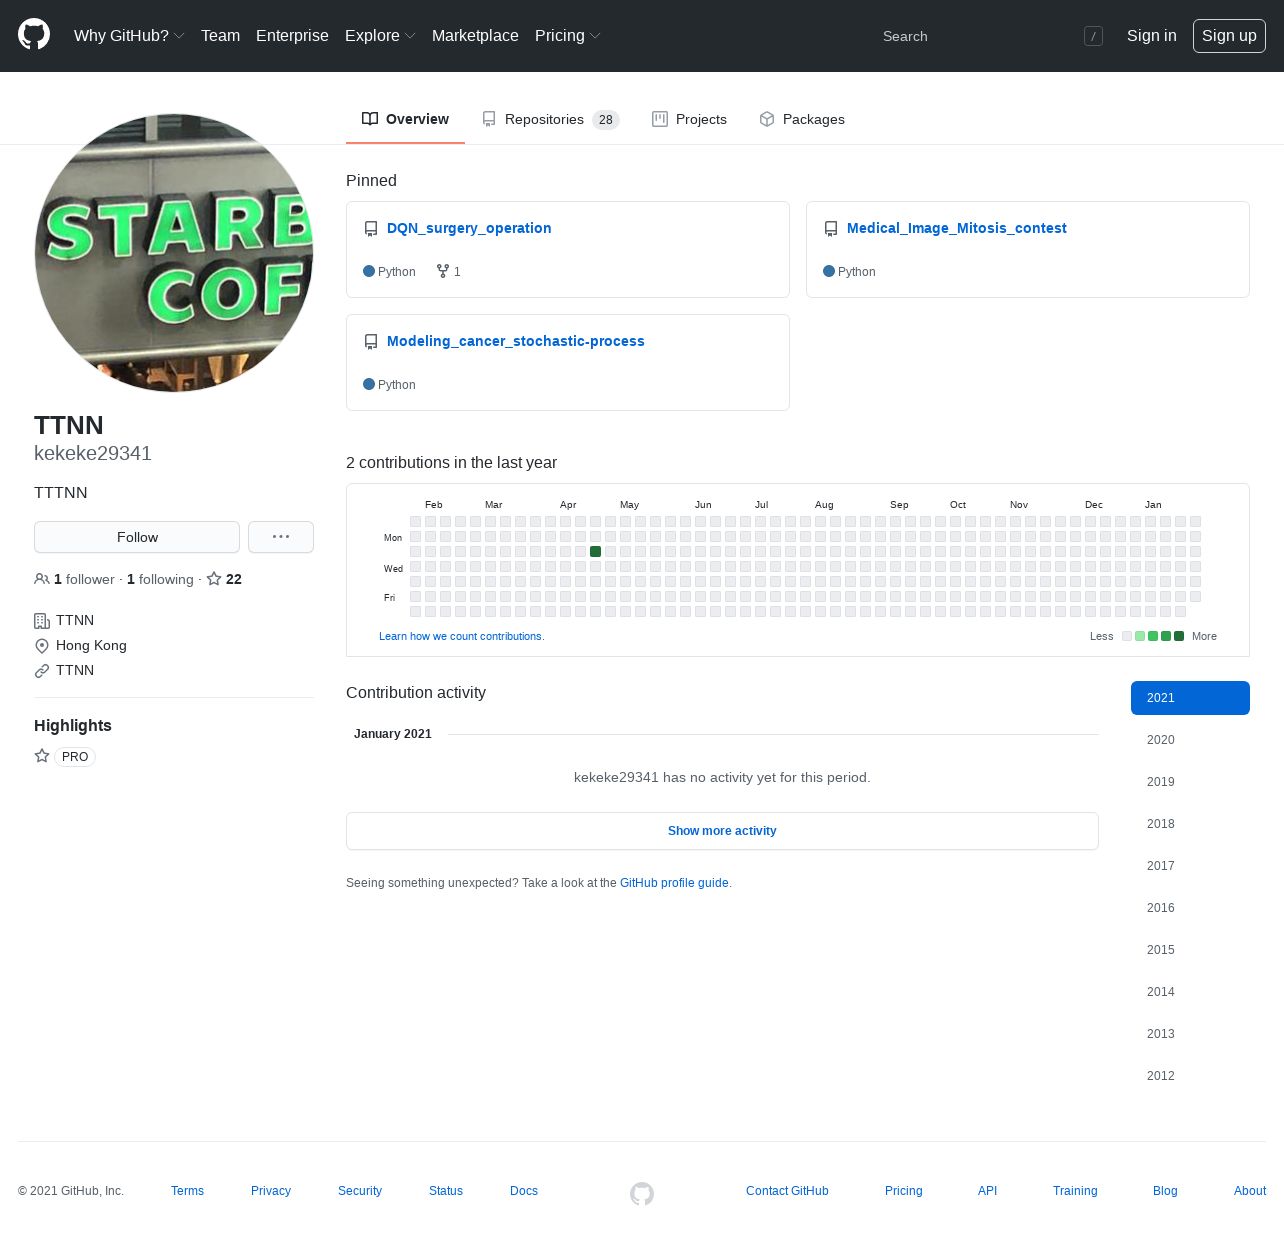Viewport: 1284px width, 1256px height.
Task: Click the darkest green legend swatch
Action: [x=1179, y=636]
